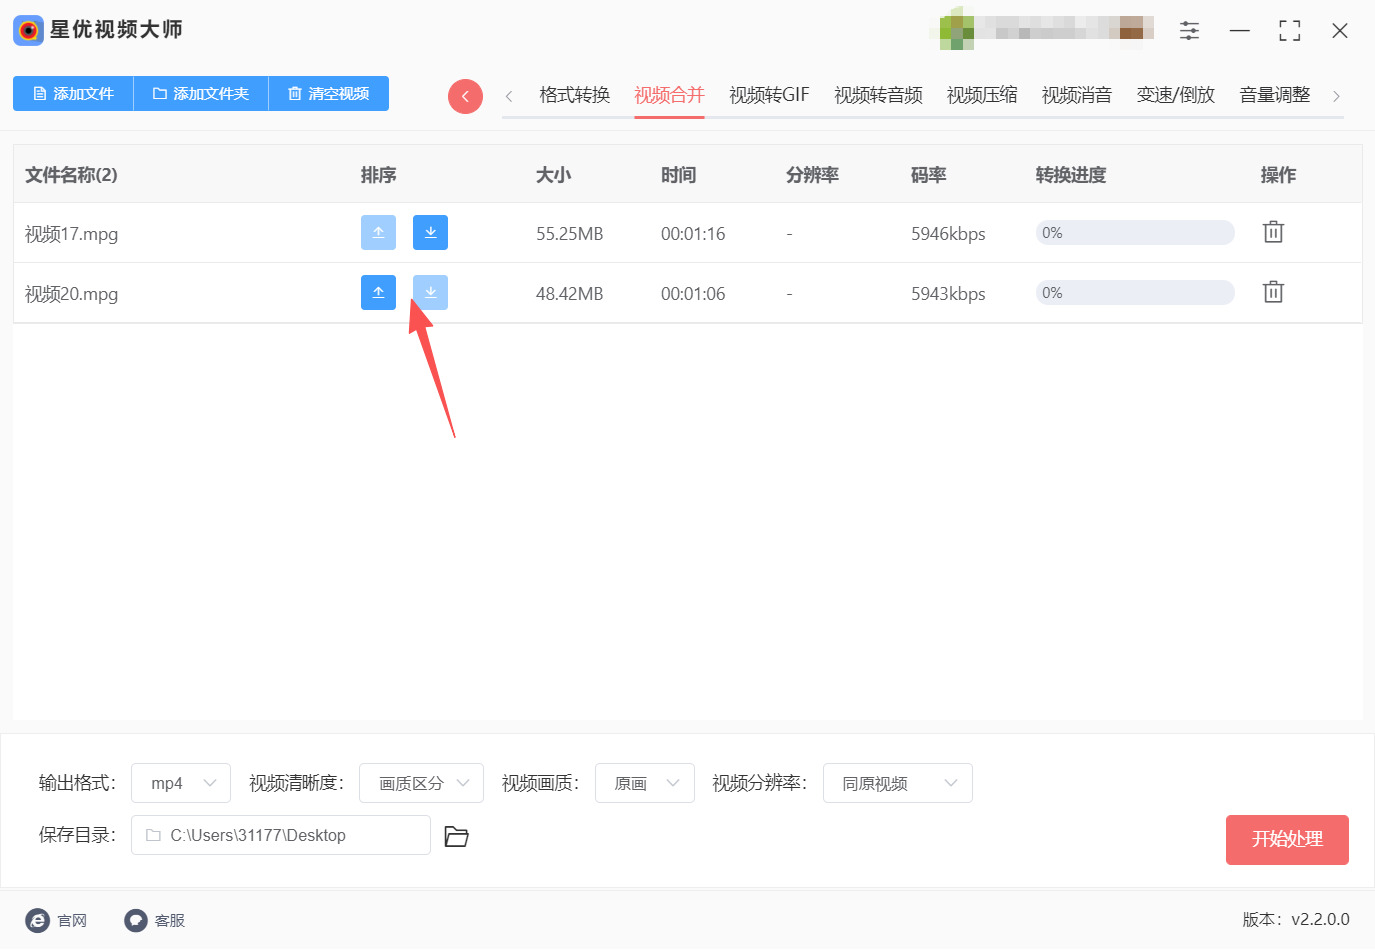Move 视频20.mpg up in the order

point(378,293)
